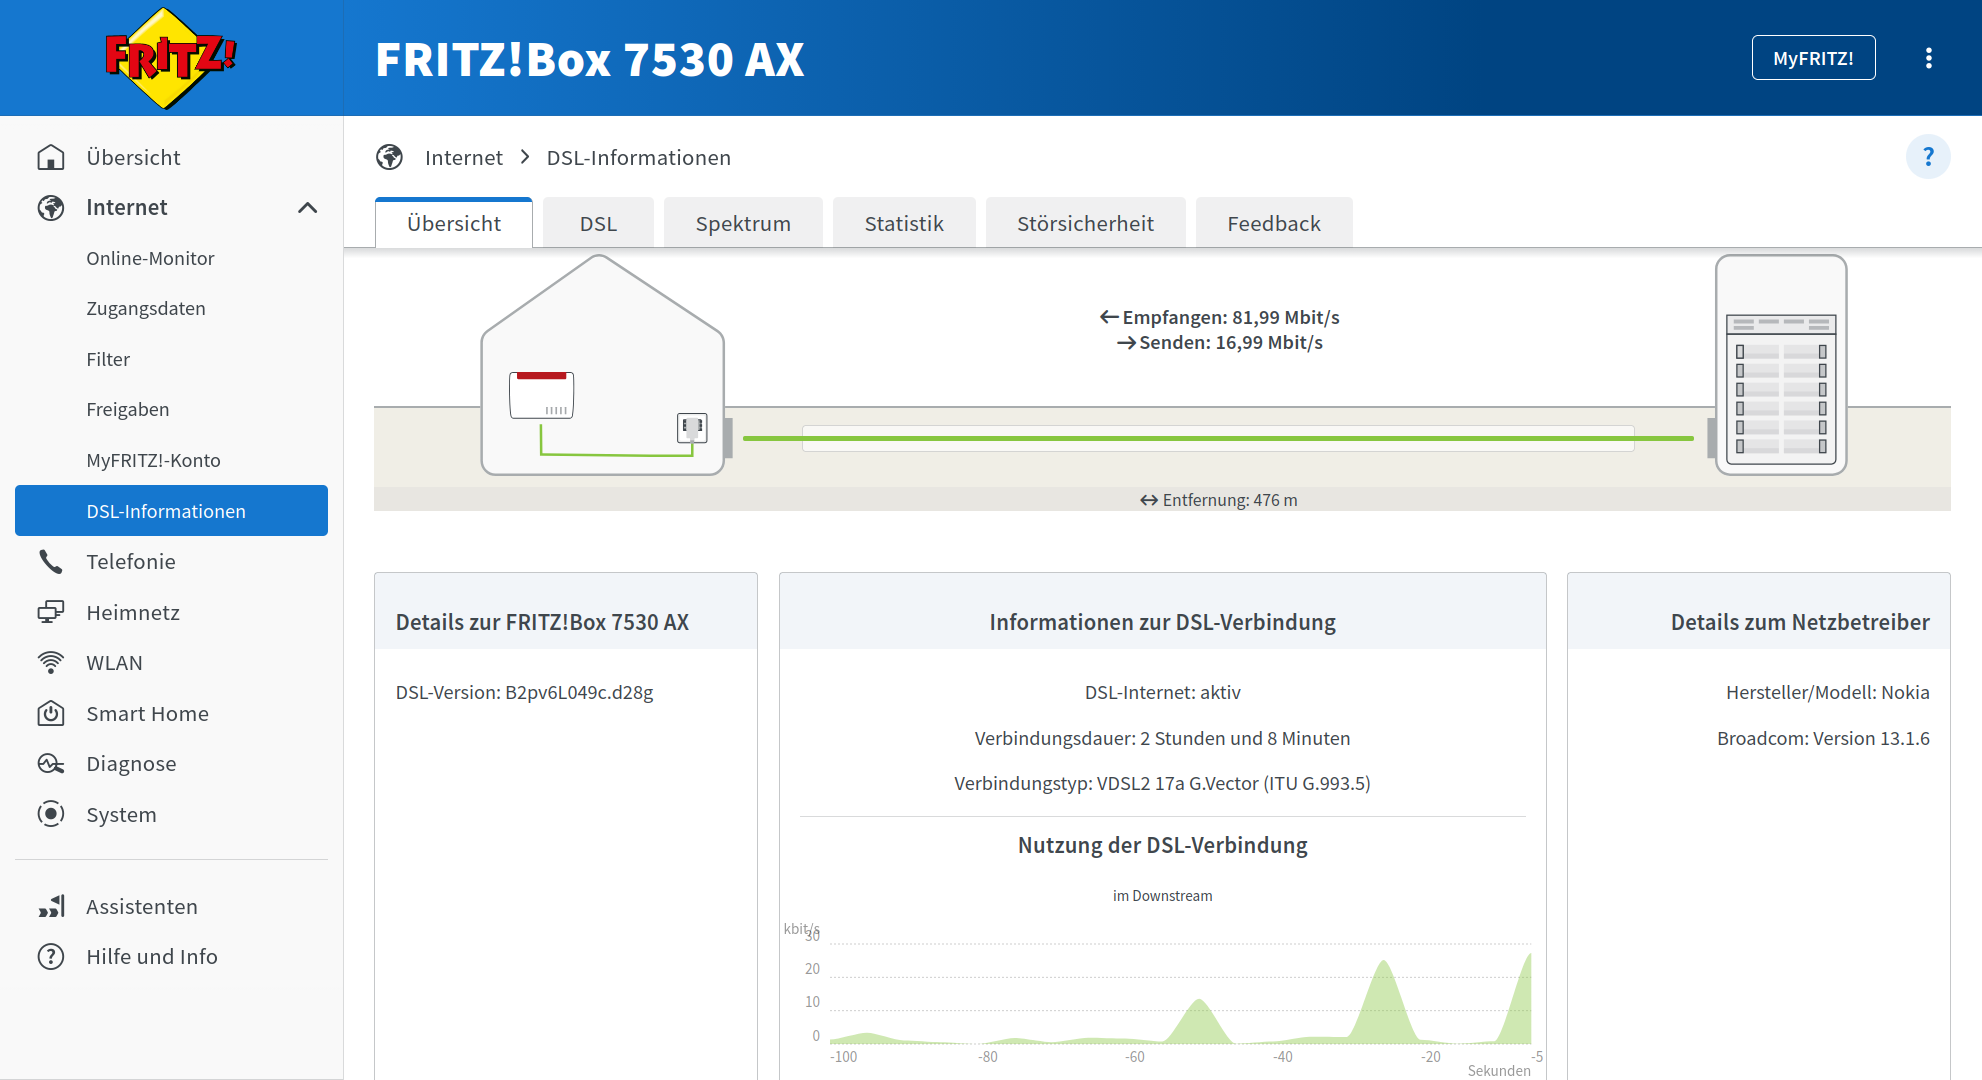The image size is (1982, 1080).
Task: Click the Internet breadcrumb link
Action: click(x=464, y=158)
